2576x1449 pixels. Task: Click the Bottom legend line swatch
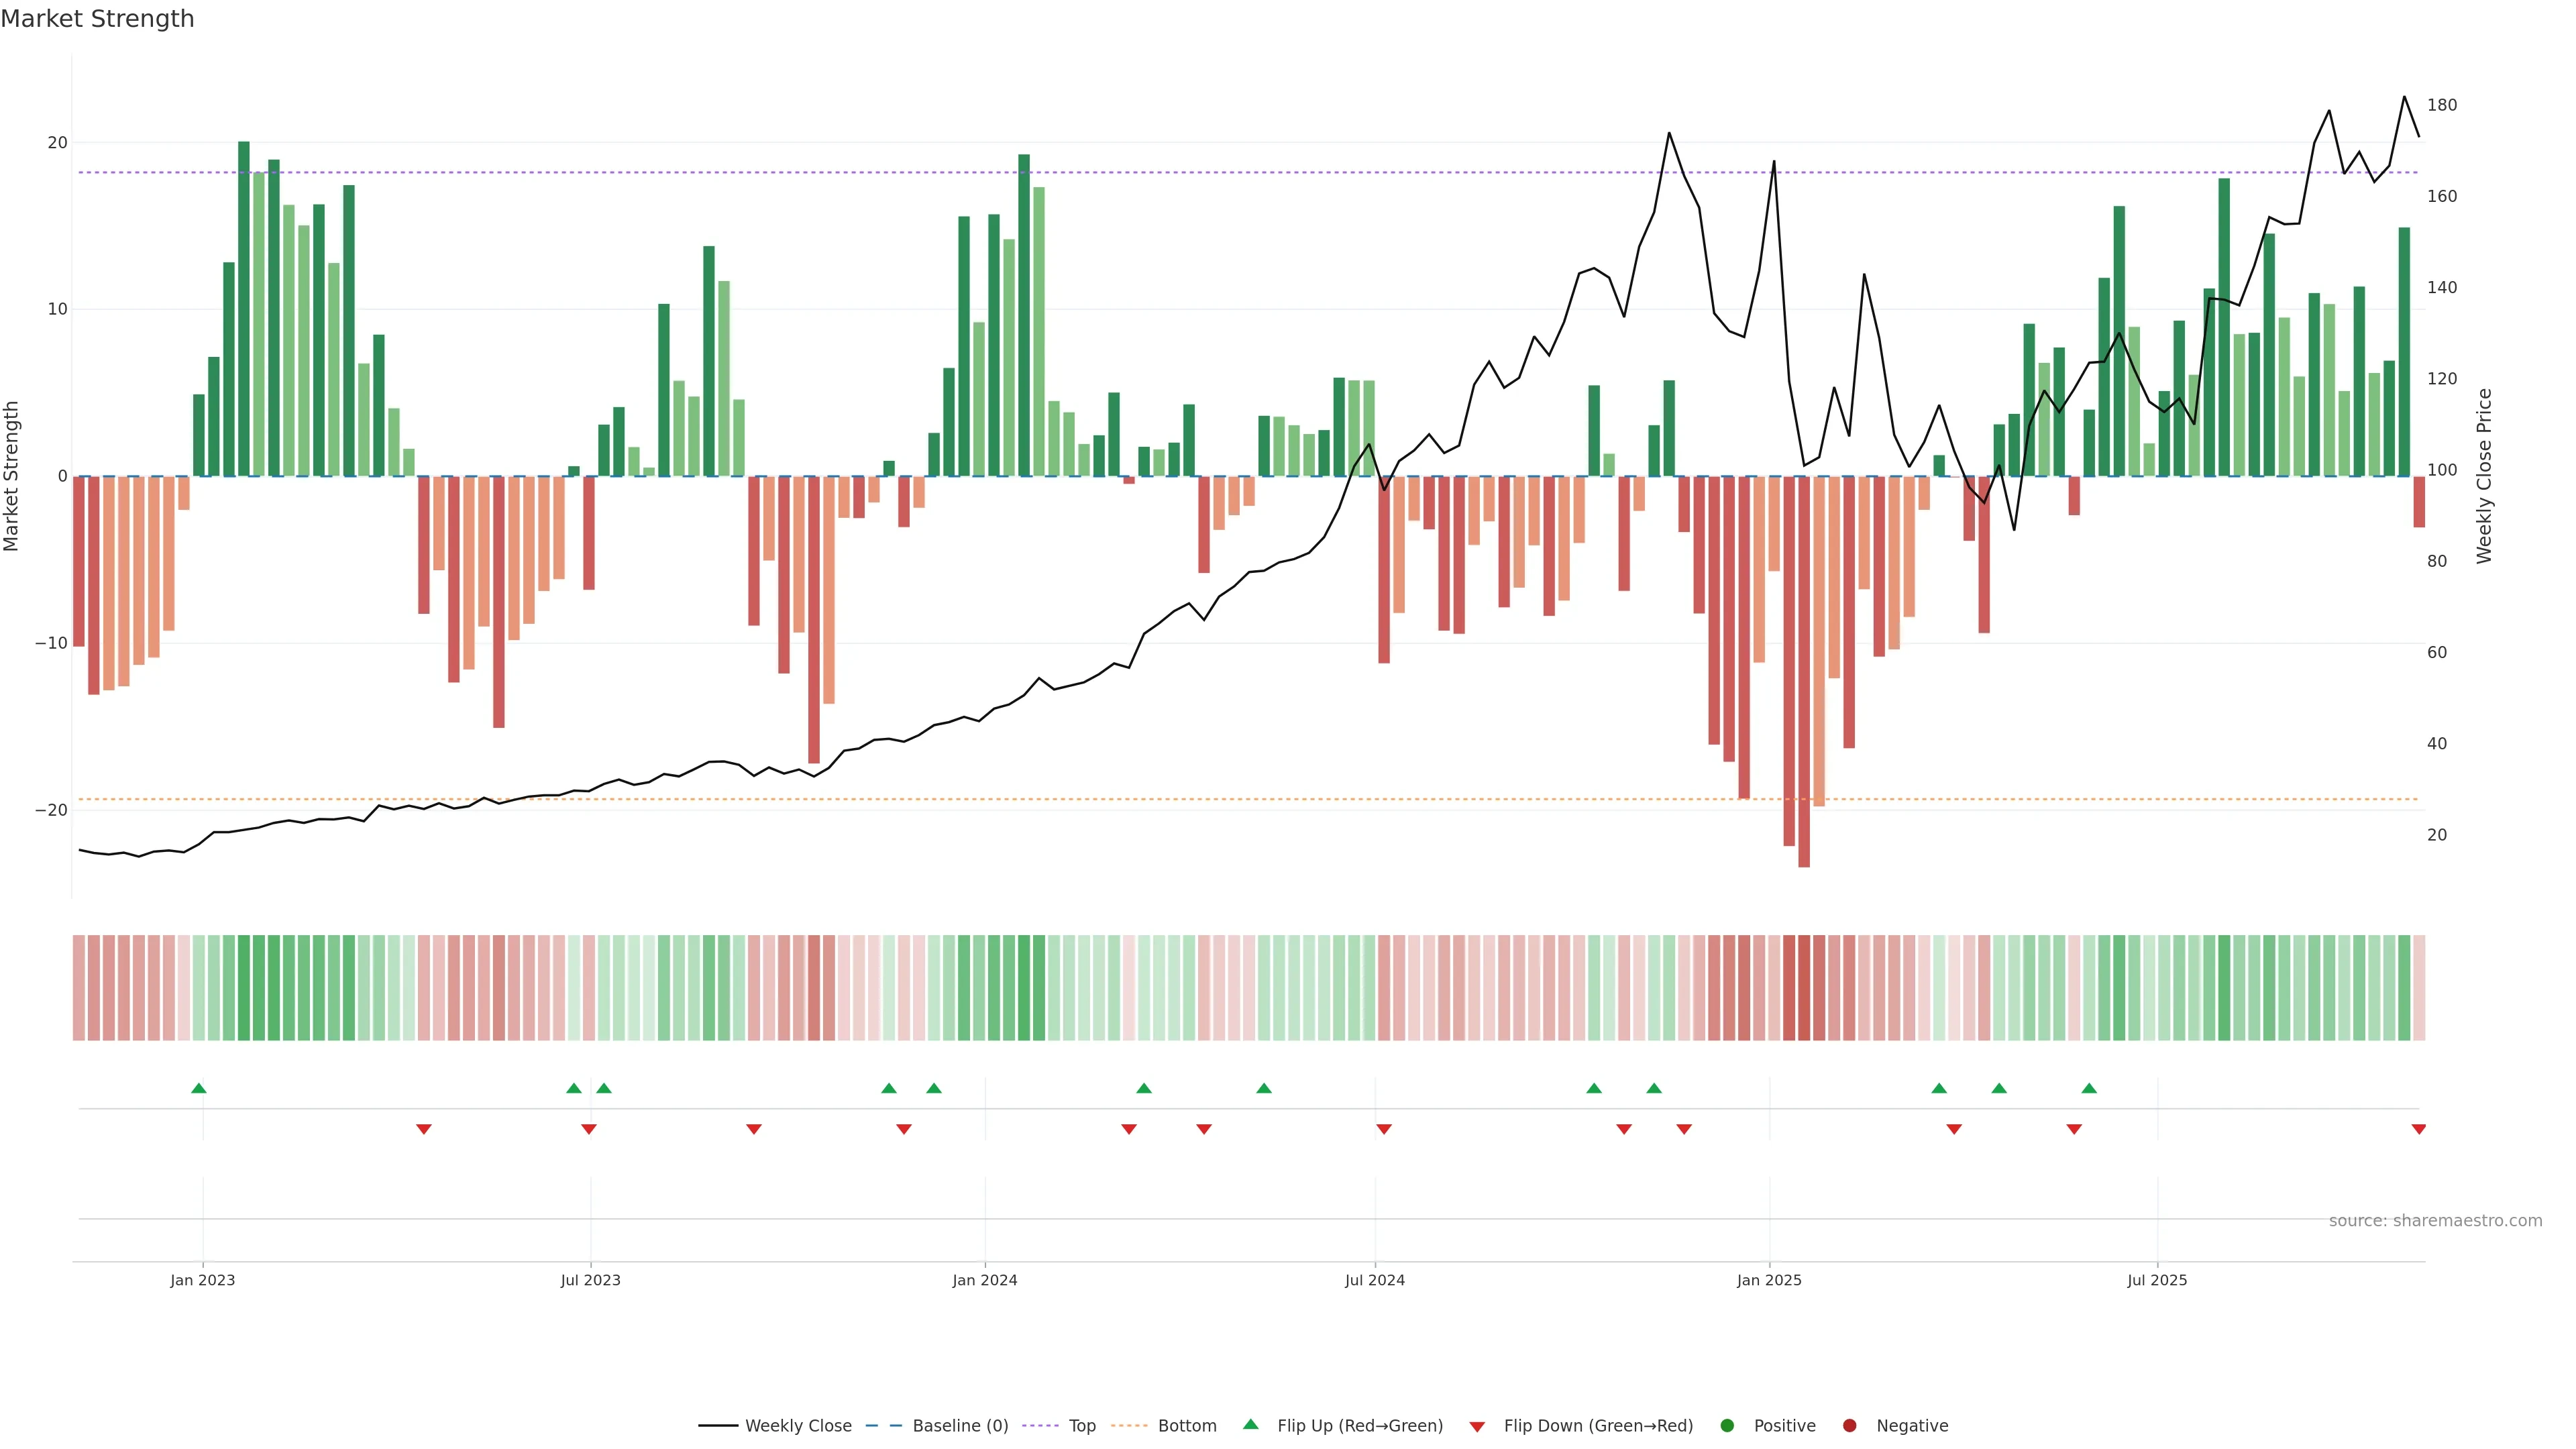[x=1129, y=1426]
